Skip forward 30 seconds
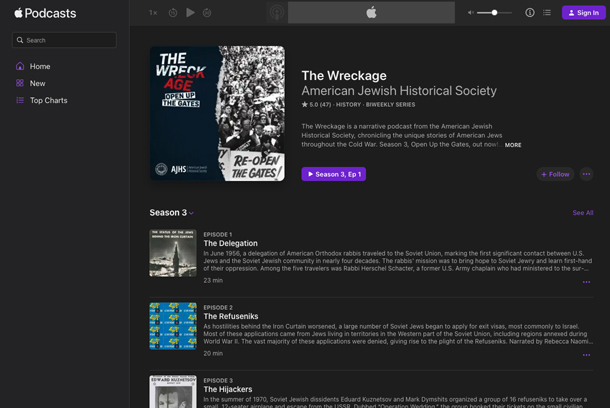610x408 pixels. coord(207,13)
